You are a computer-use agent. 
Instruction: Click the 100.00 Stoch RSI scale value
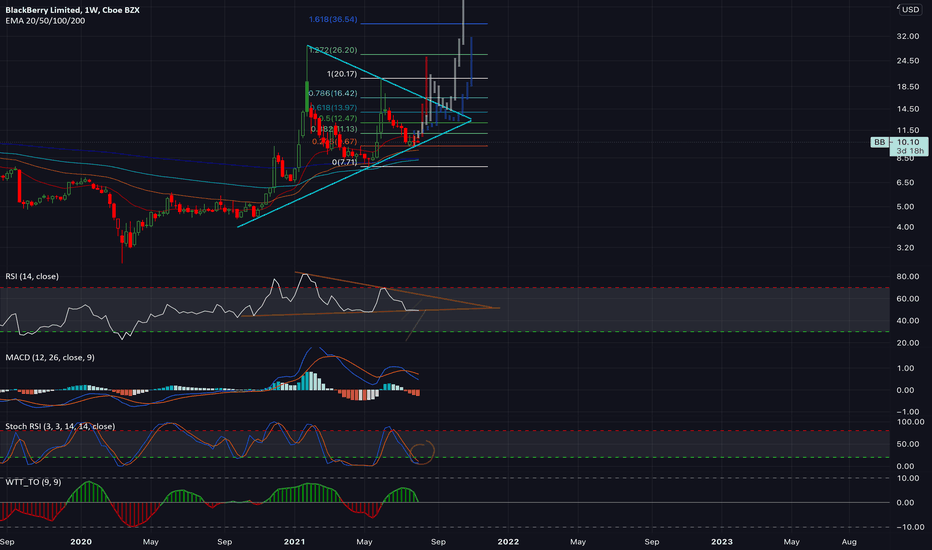[910, 422]
